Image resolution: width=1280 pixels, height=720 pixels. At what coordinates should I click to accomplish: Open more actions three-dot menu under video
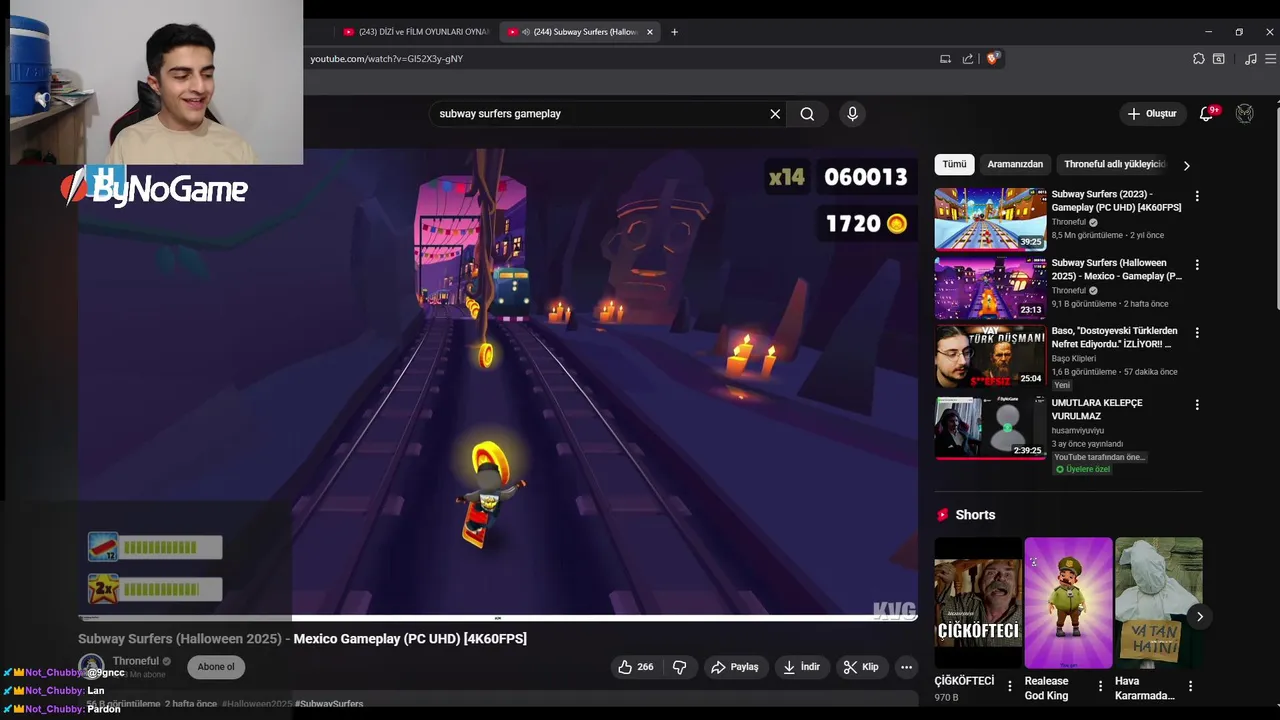906,667
